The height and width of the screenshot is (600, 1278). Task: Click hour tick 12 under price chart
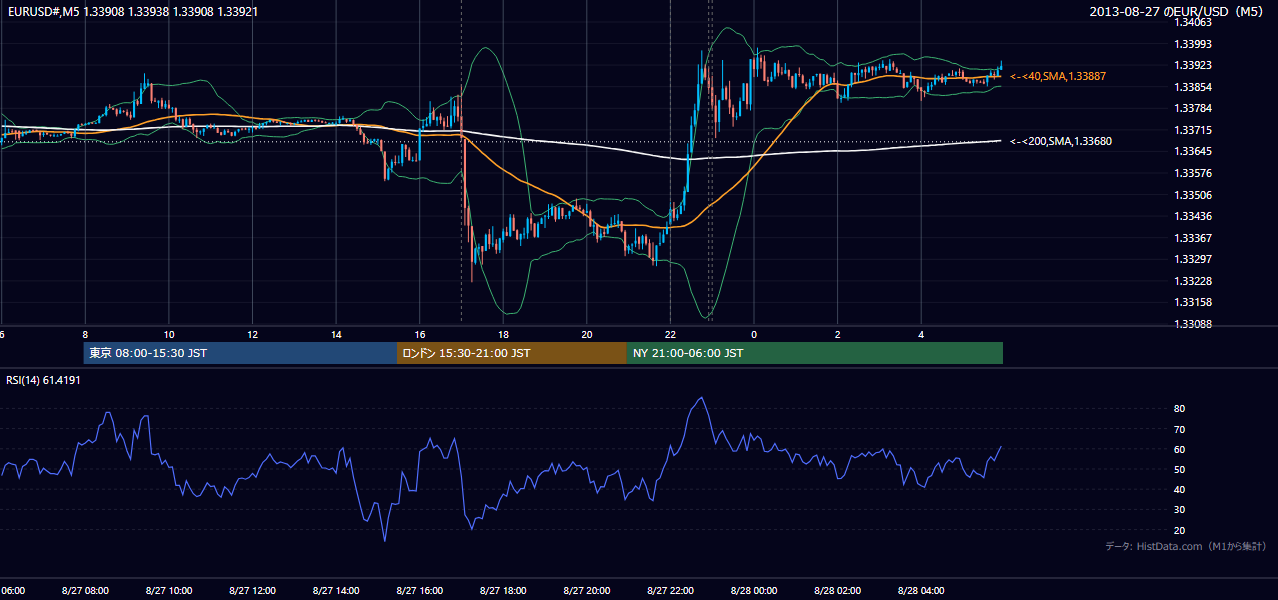[252, 334]
